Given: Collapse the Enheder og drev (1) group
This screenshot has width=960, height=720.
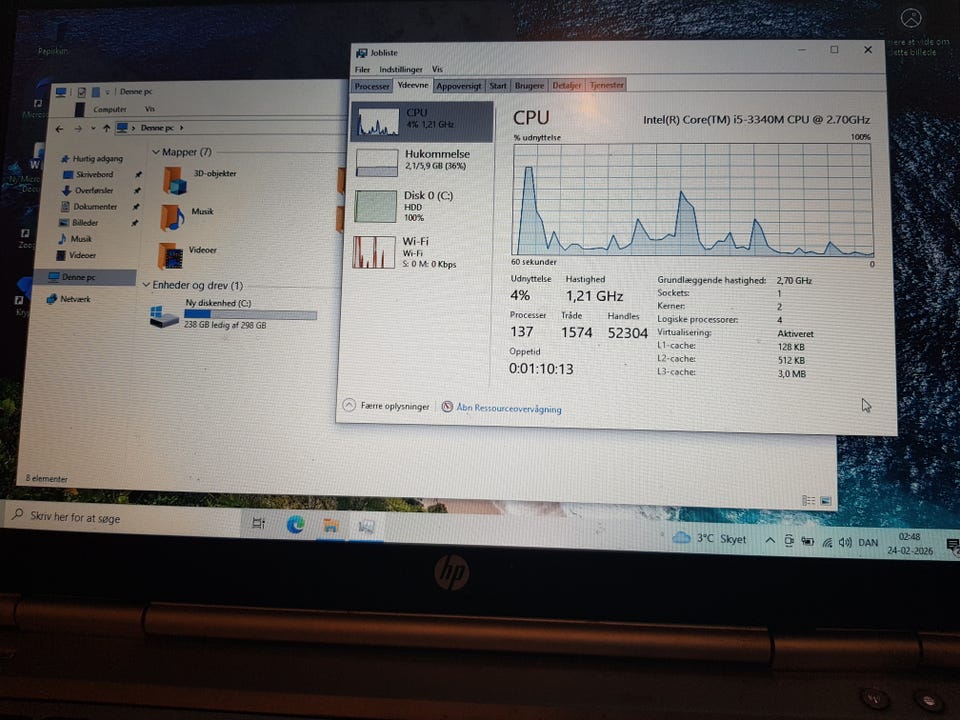Looking at the screenshot, I should (x=146, y=285).
